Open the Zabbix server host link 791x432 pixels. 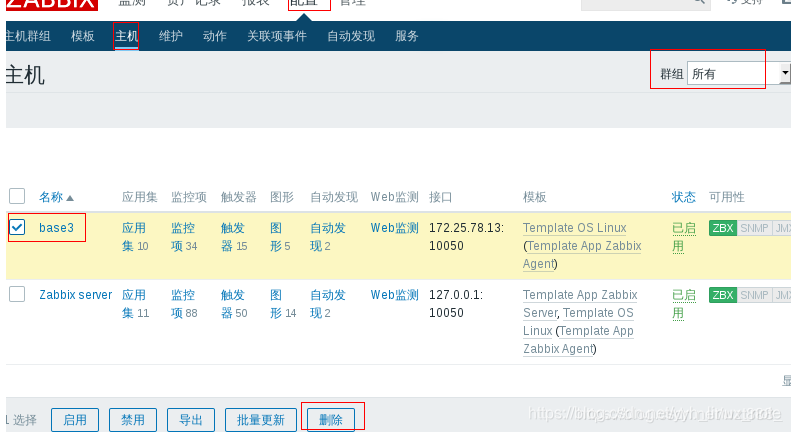[76, 295]
